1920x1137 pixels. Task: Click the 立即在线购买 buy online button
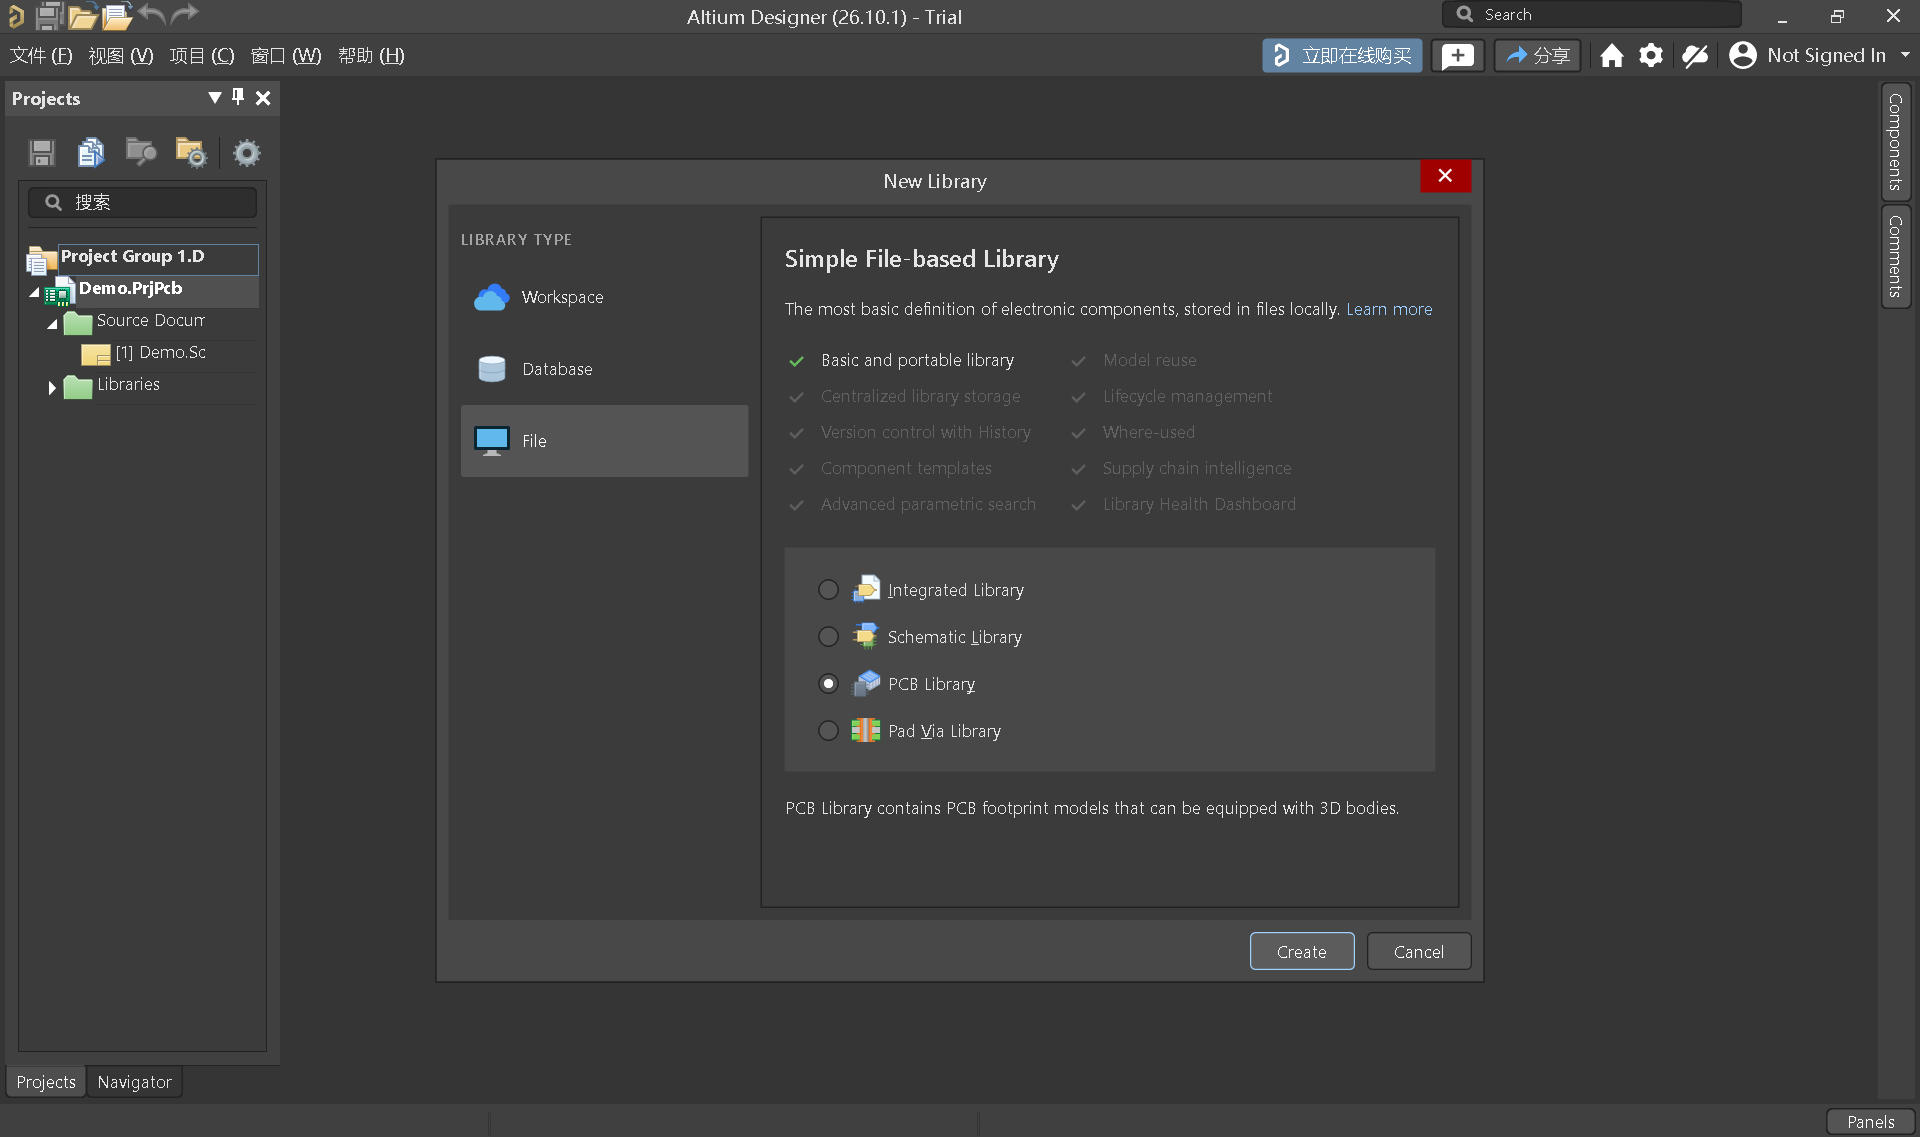pyautogui.click(x=1342, y=56)
